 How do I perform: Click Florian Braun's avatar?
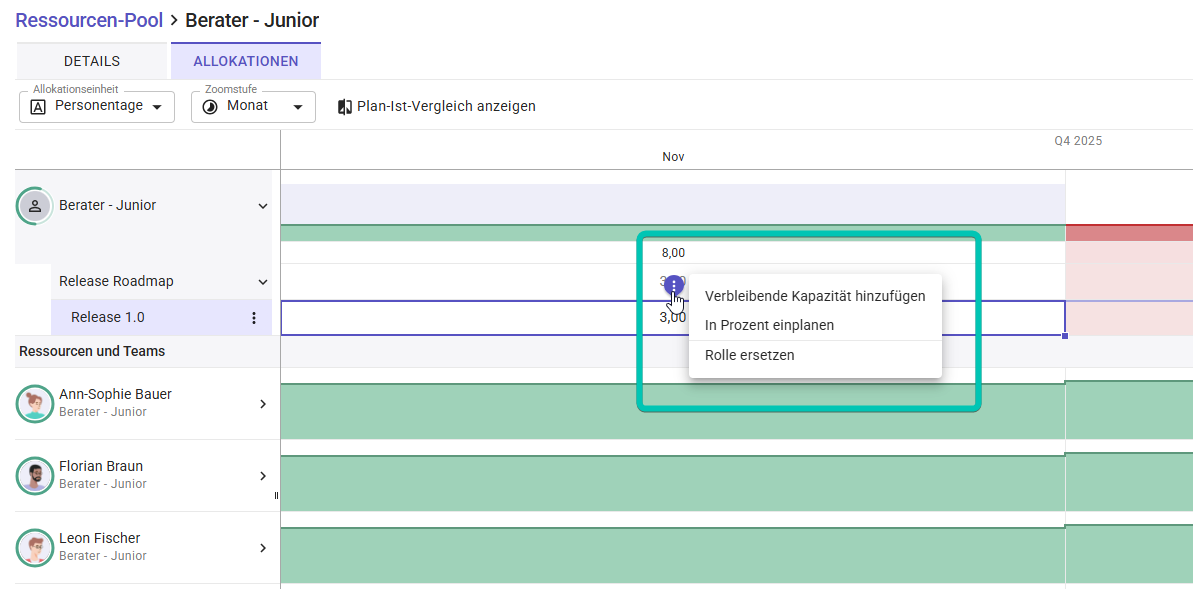tap(35, 476)
